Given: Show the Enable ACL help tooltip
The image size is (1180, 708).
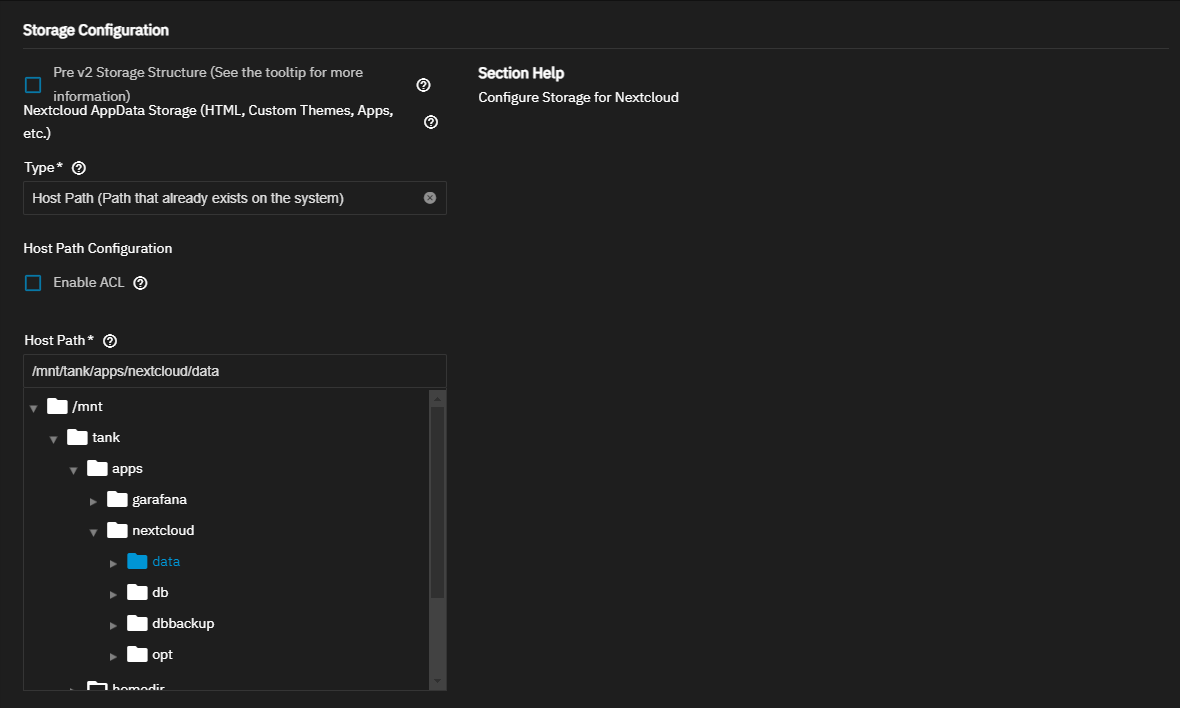Looking at the screenshot, I should pos(140,283).
